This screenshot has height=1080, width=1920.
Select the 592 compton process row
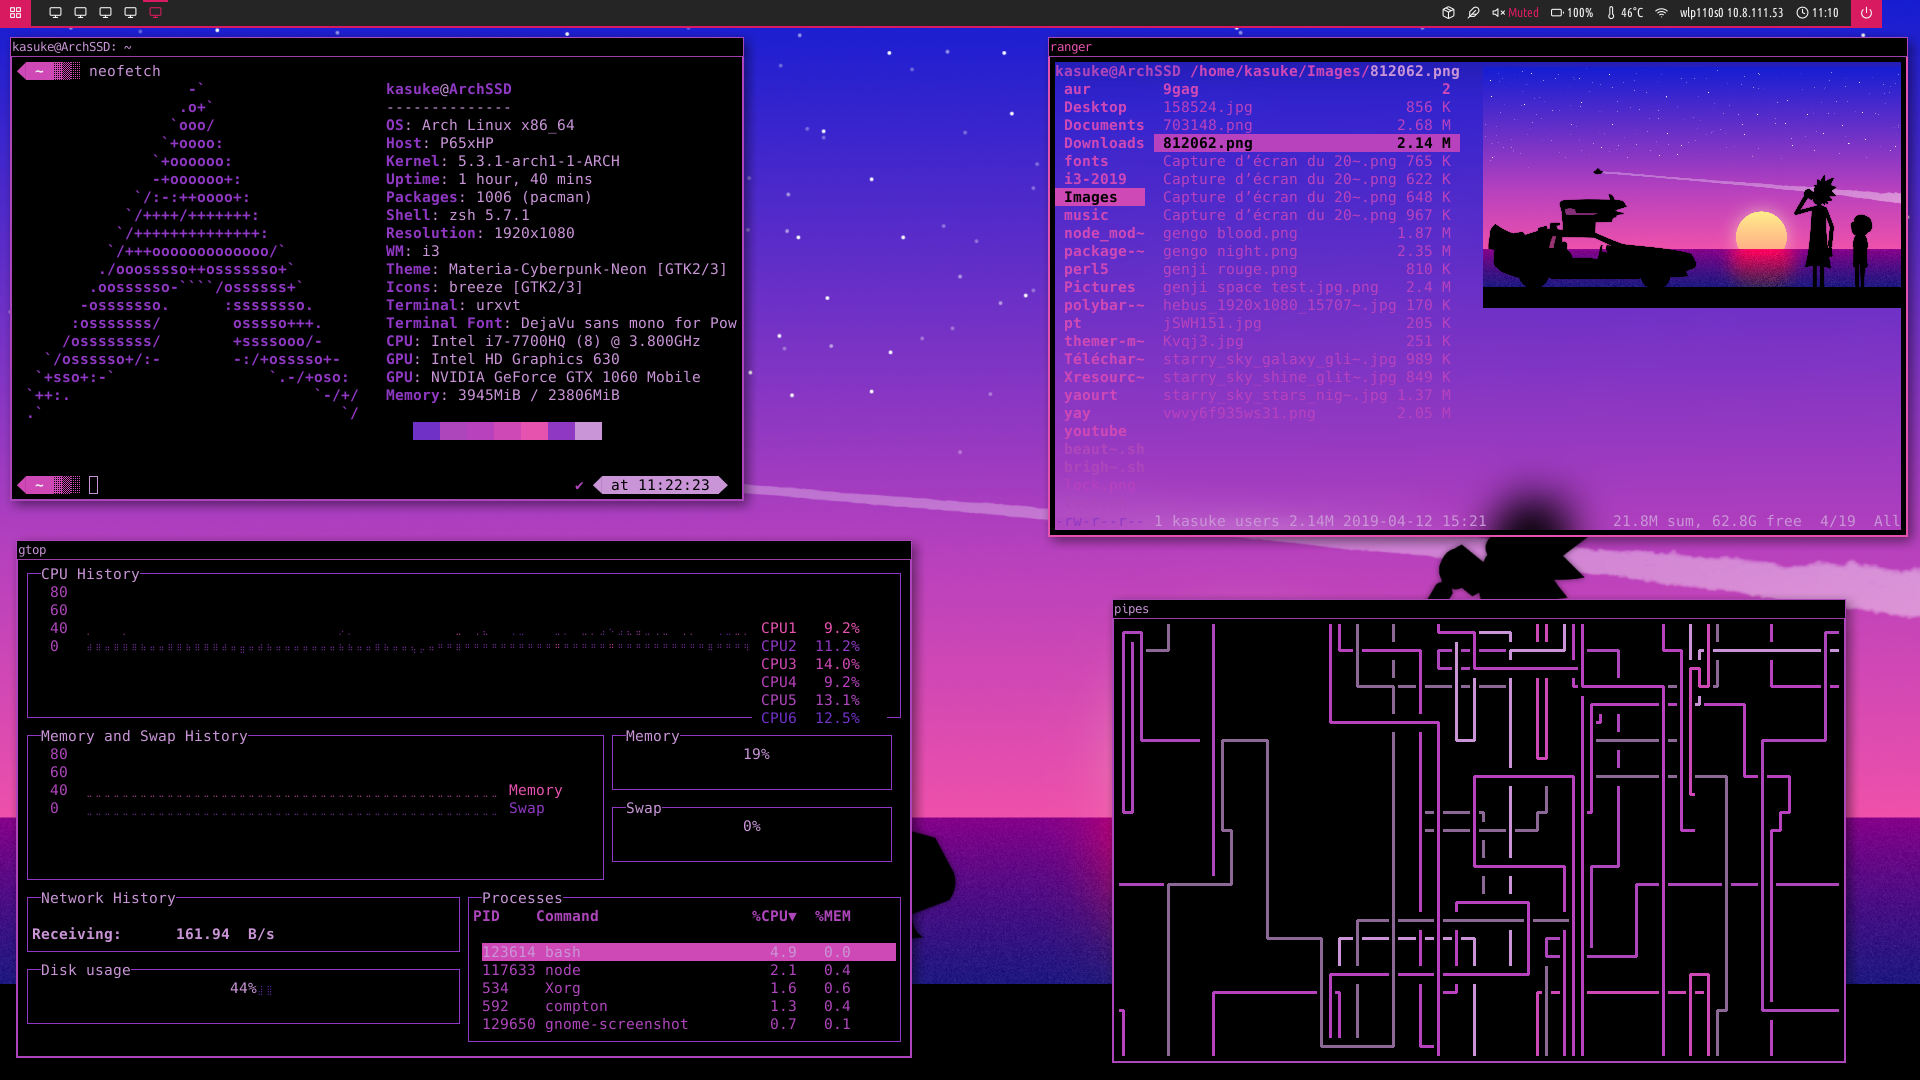click(688, 1006)
